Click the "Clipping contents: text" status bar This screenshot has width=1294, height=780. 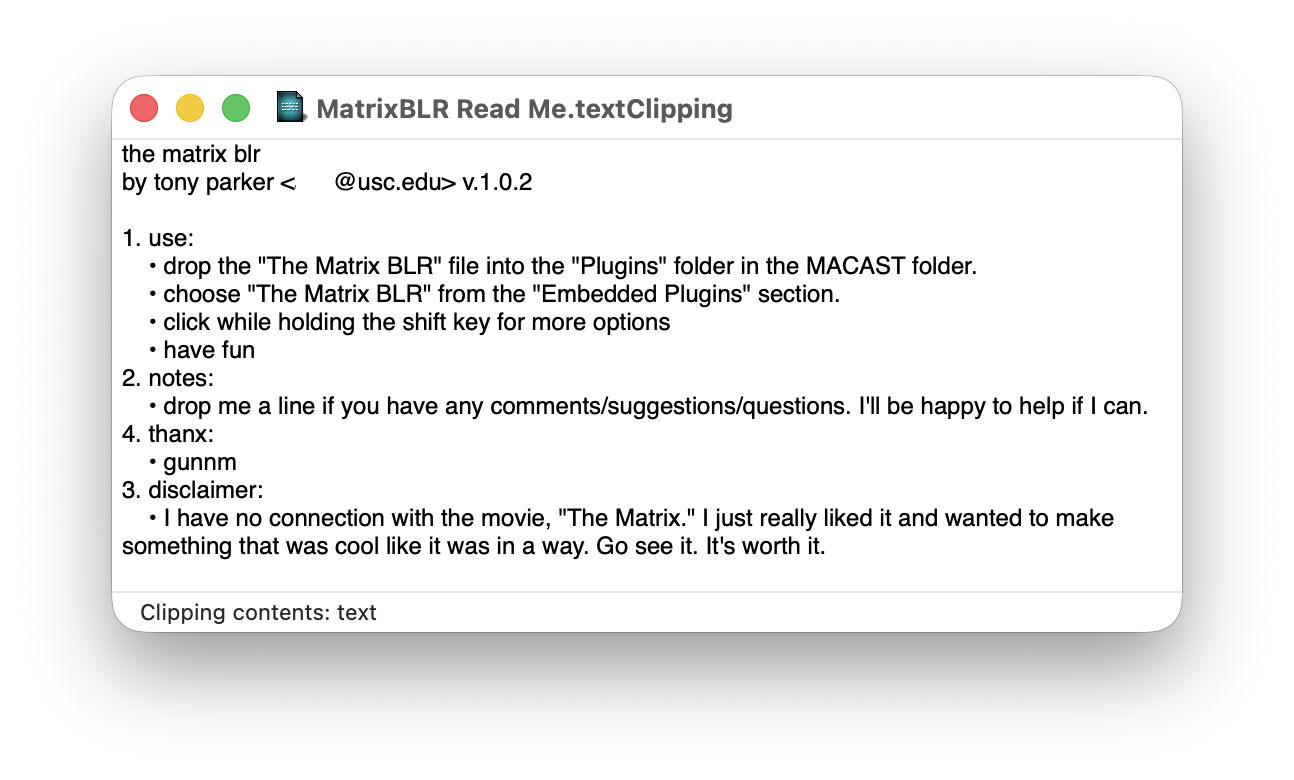point(258,612)
